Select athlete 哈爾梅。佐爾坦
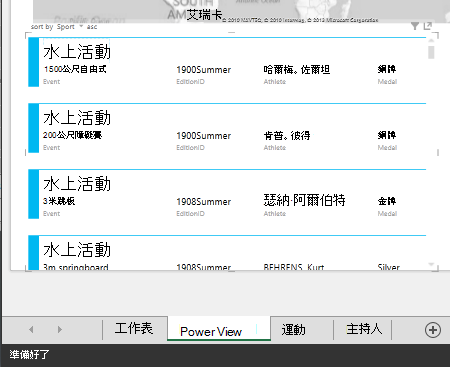This screenshot has height=367, width=450. pyautogui.click(x=297, y=70)
